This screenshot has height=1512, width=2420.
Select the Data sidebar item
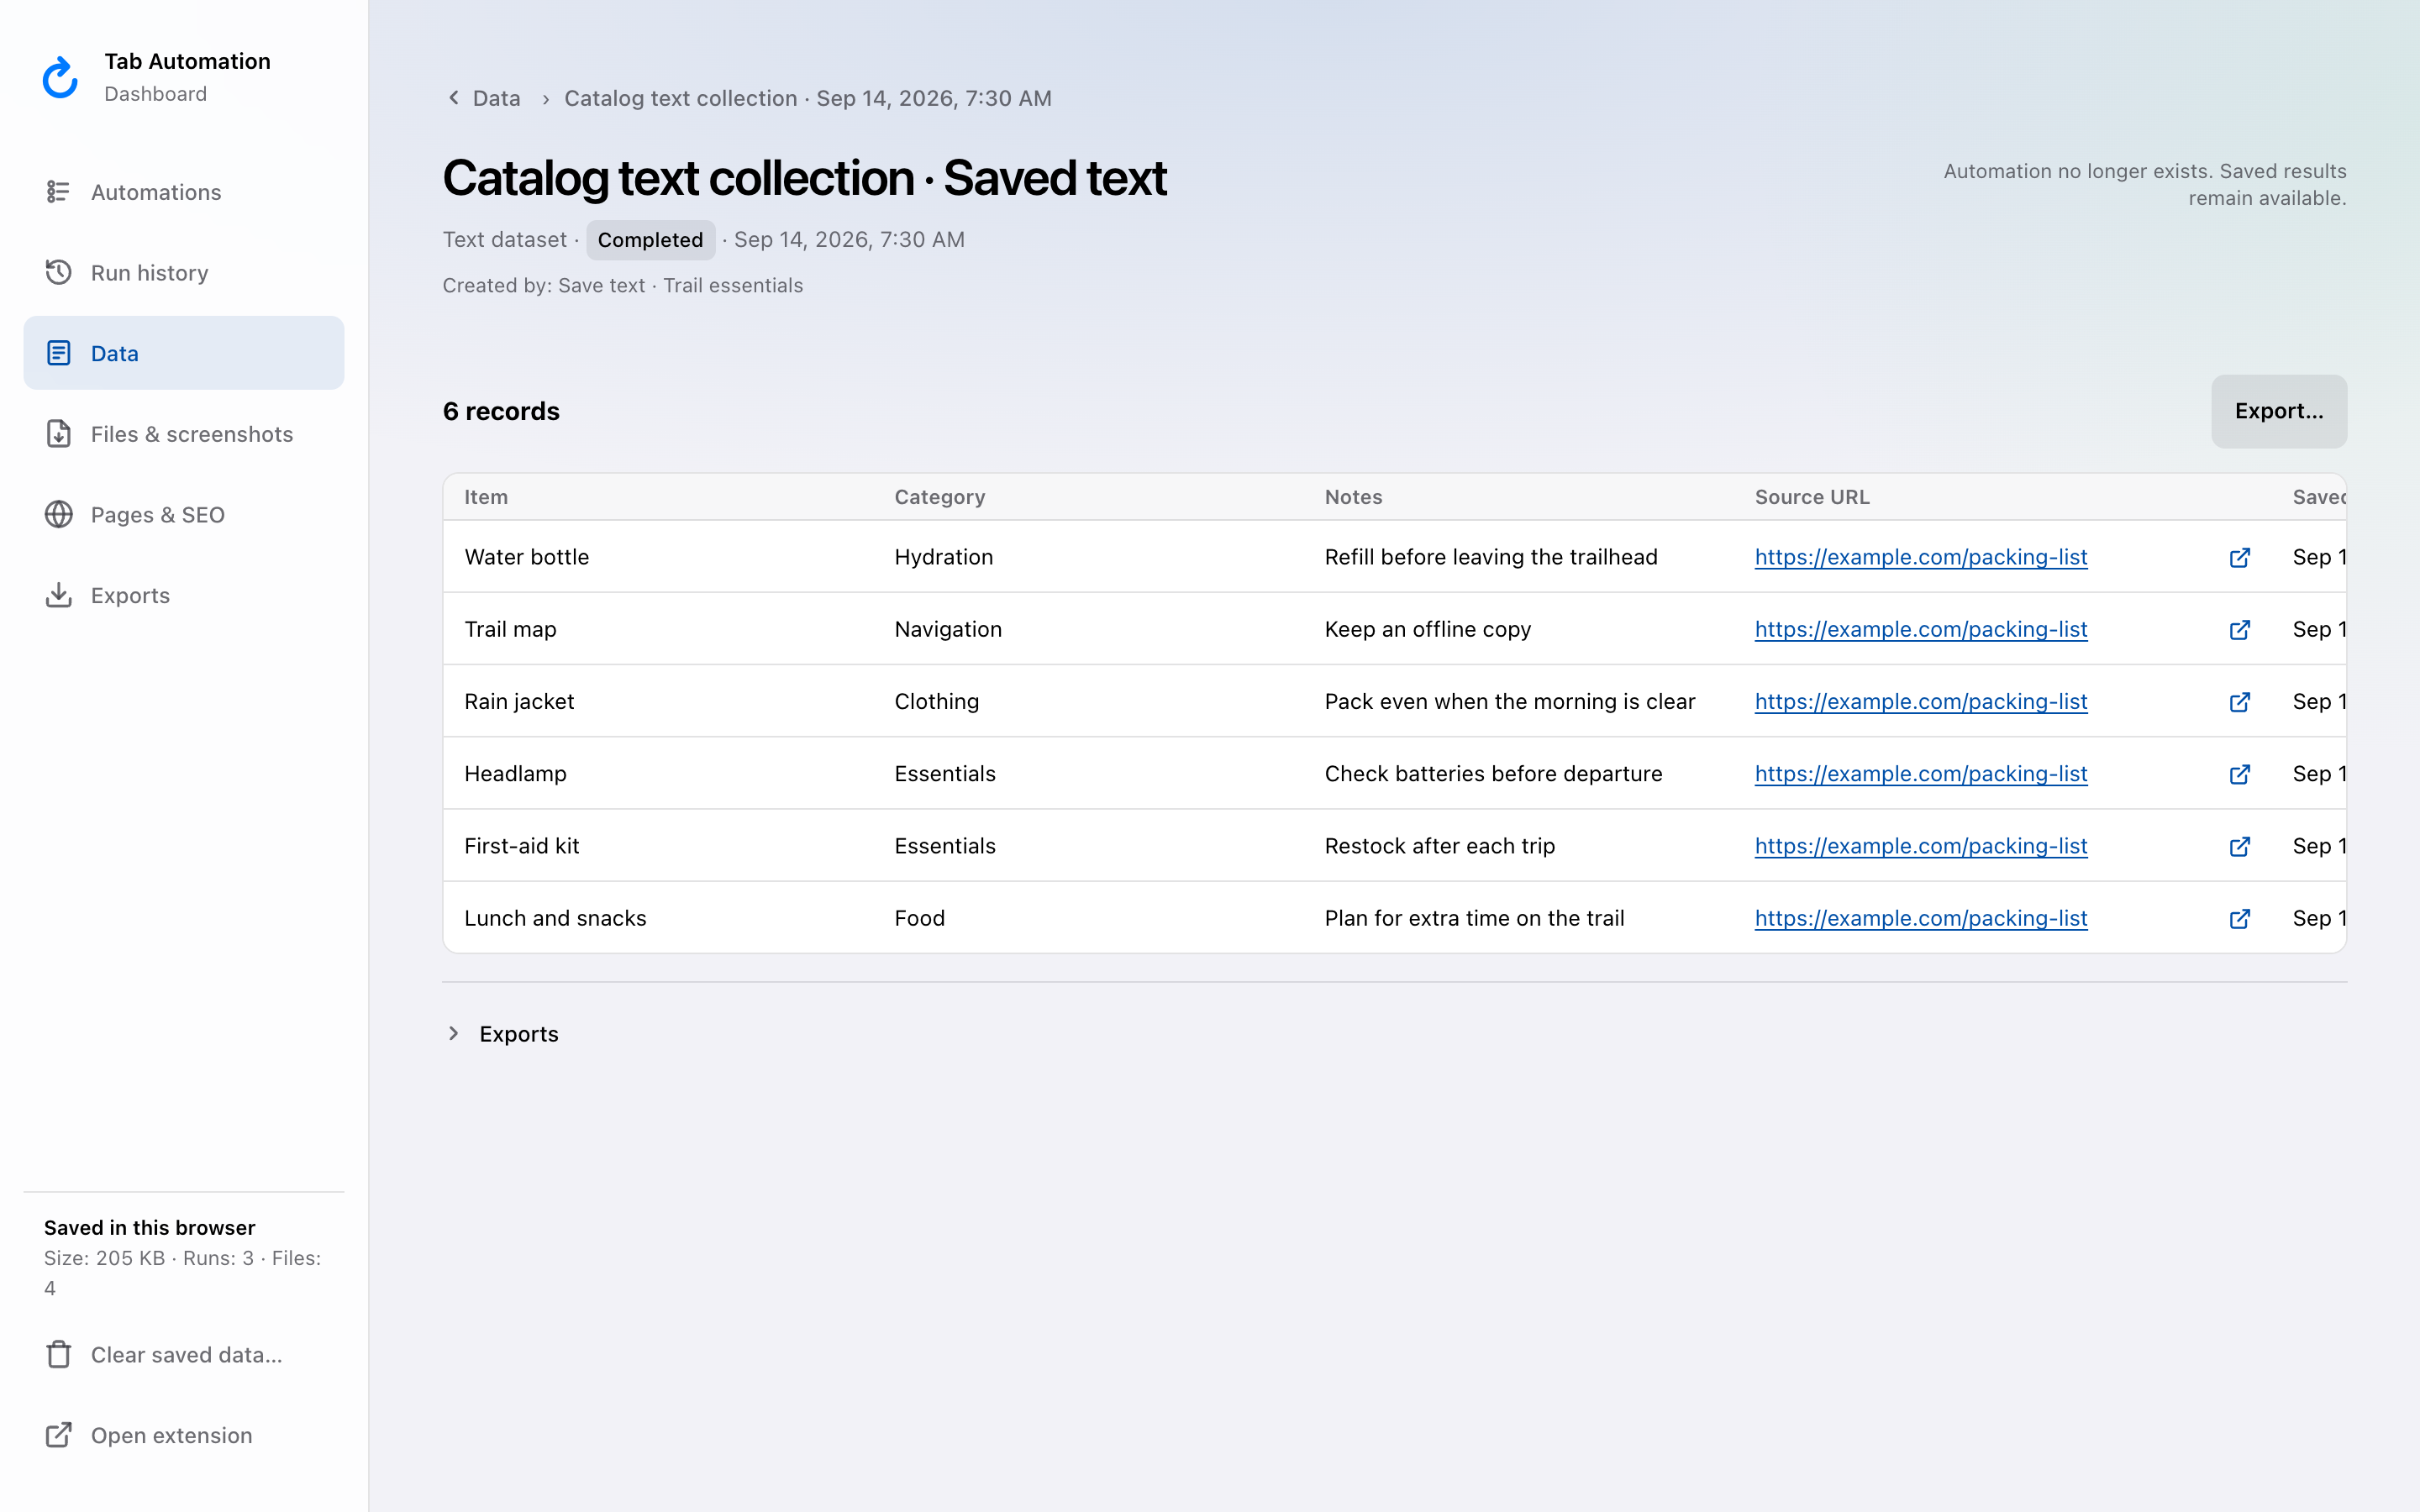184,353
